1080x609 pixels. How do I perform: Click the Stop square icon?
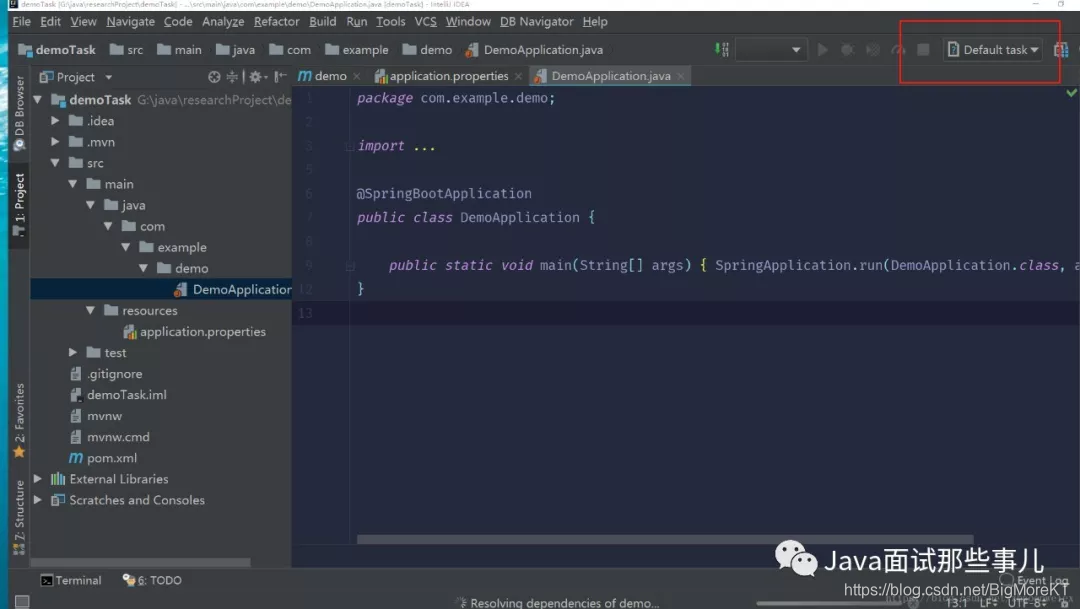click(923, 50)
